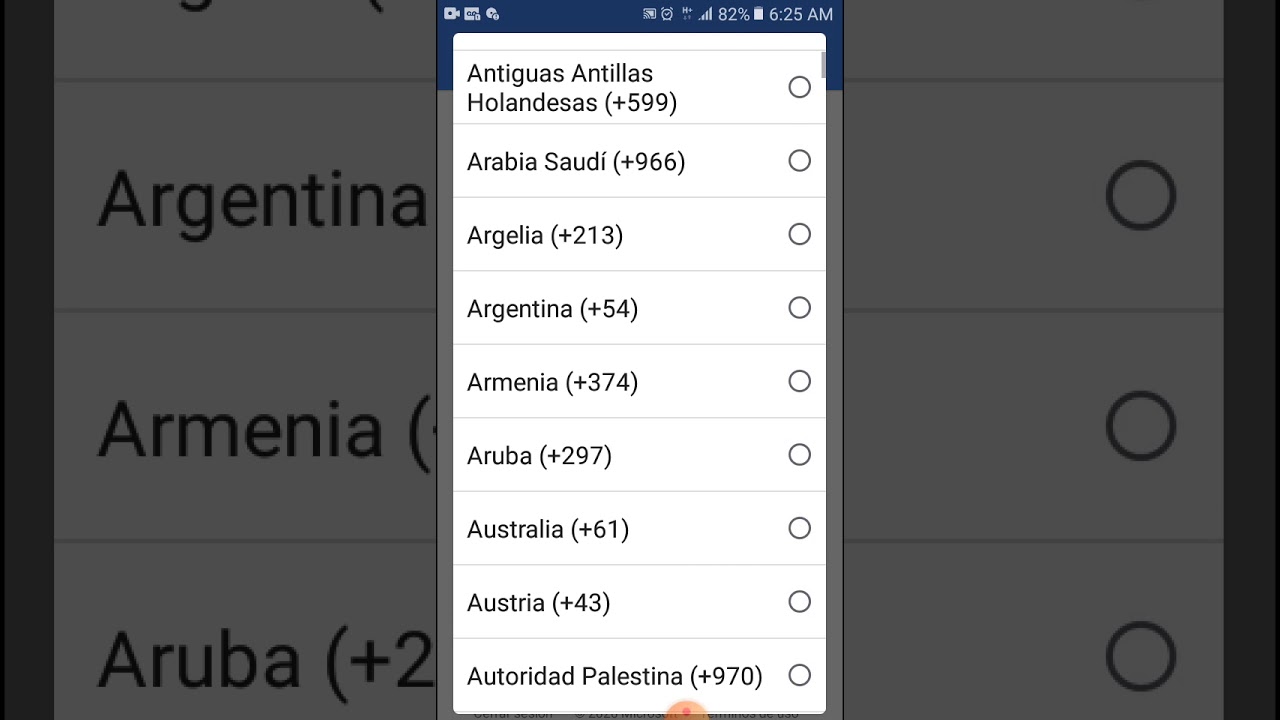Click the H+ mobile data indicator

tap(687, 14)
